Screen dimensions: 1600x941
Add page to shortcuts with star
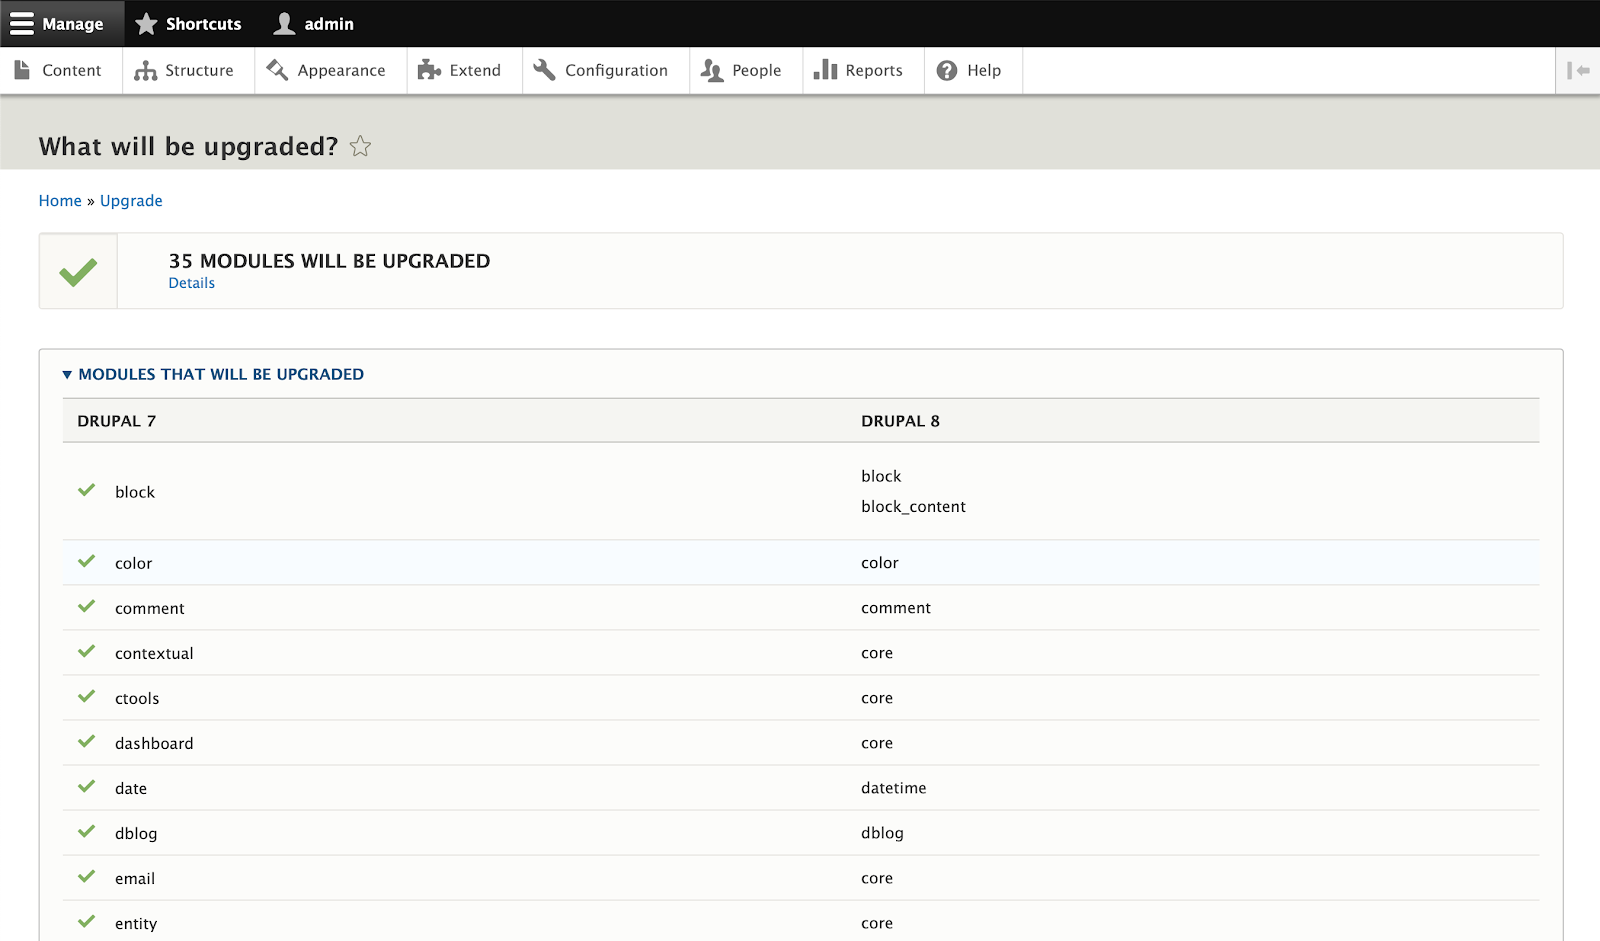(x=361, y=147)
